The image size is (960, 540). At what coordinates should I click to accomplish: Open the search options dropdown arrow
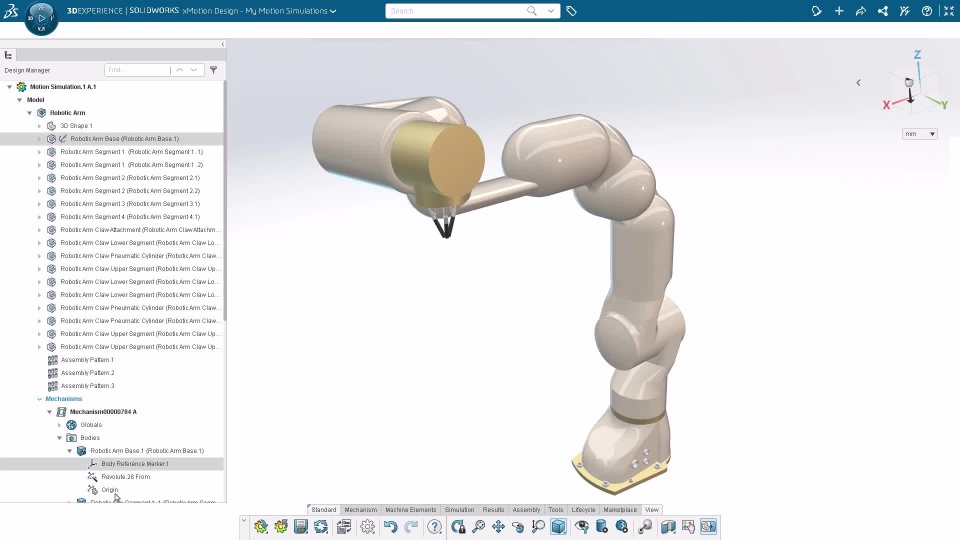pos(551,11)
